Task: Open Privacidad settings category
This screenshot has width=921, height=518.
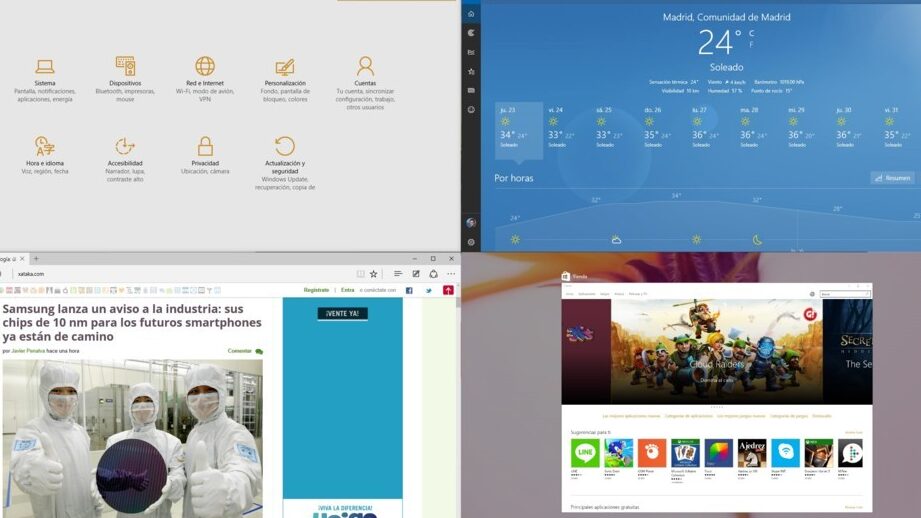Action: (205, 155)
